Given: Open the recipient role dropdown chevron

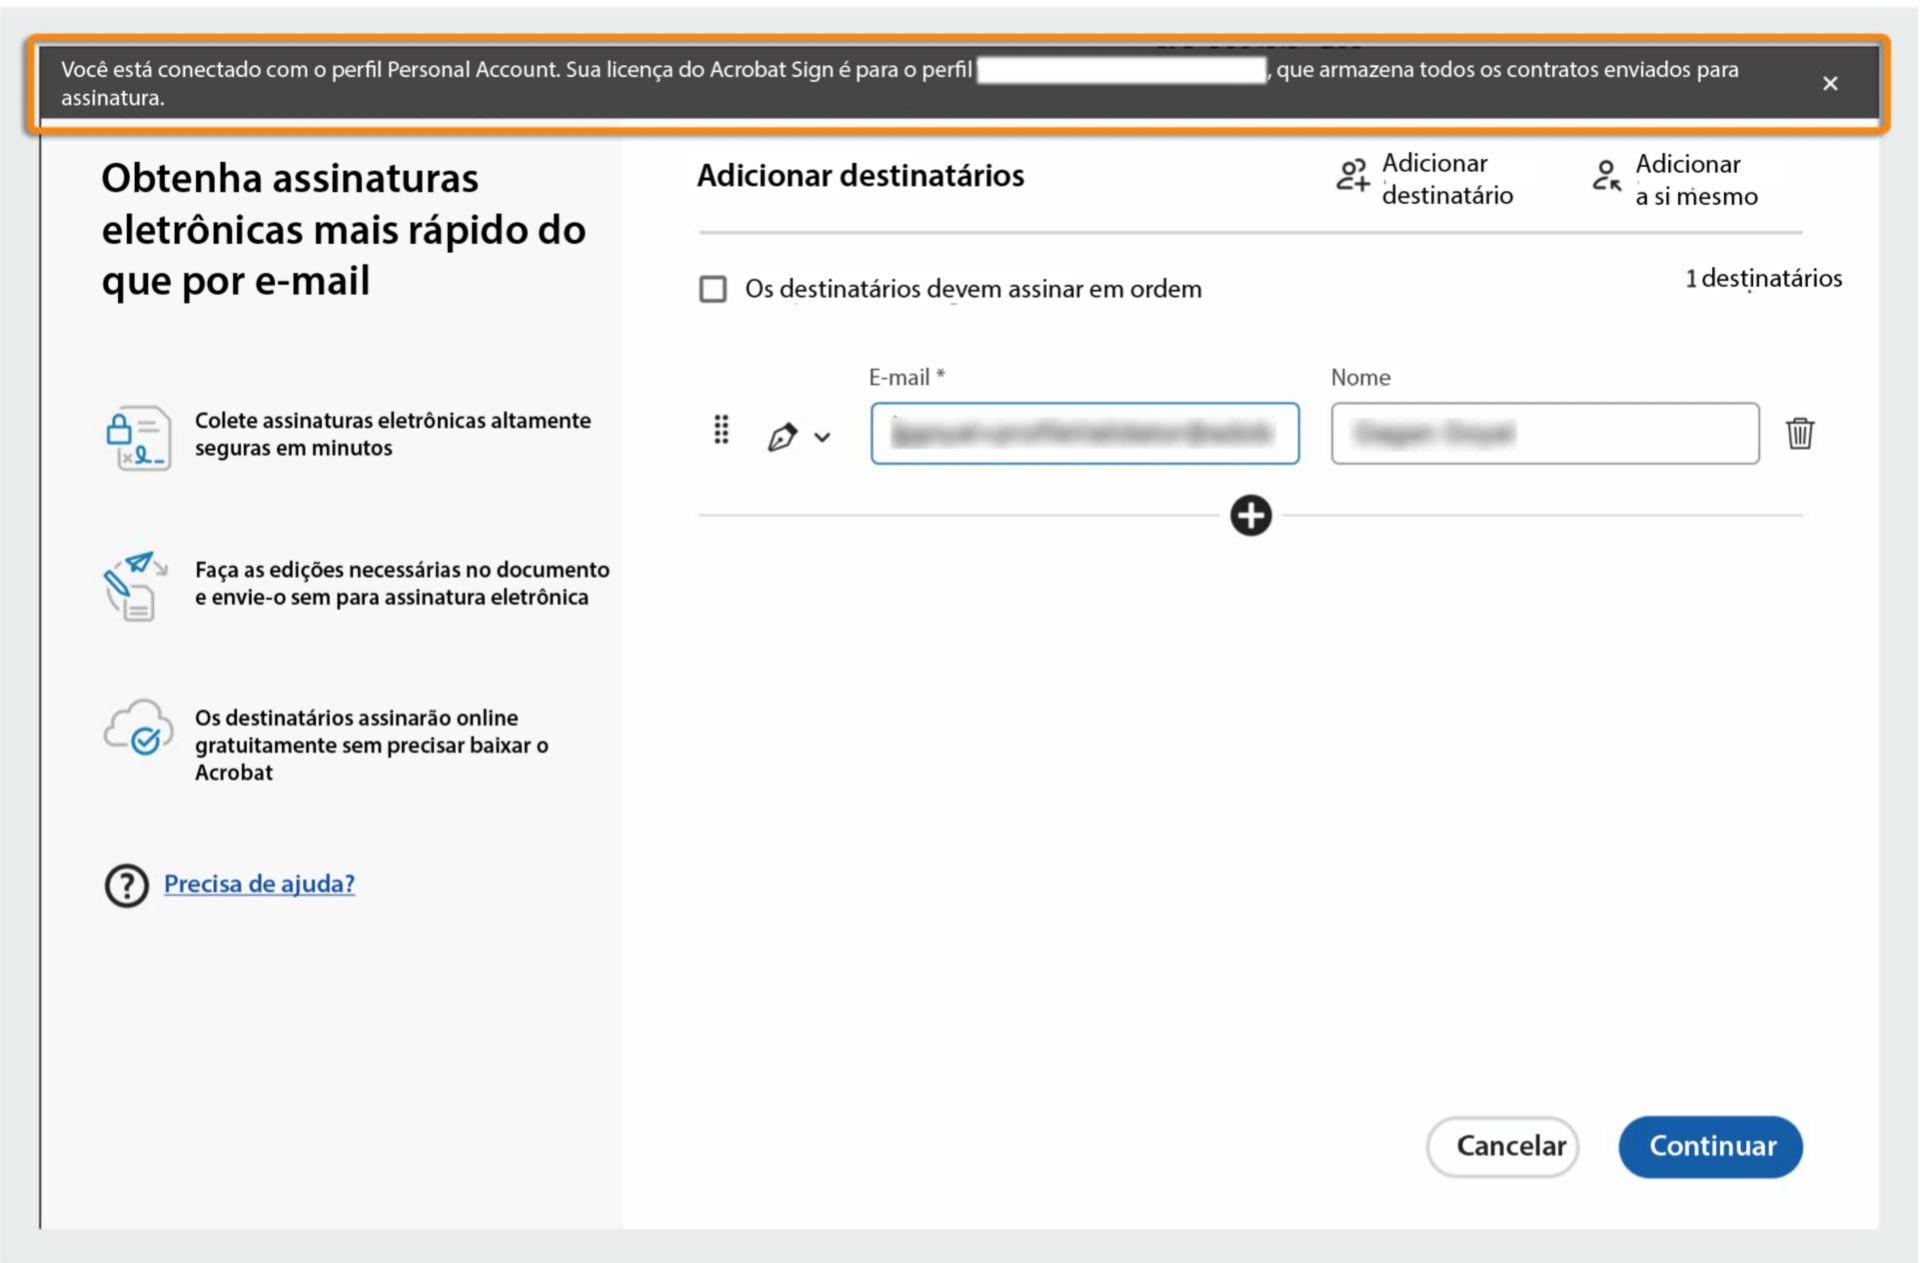Looking at the screenshot, I should [823, 437].
